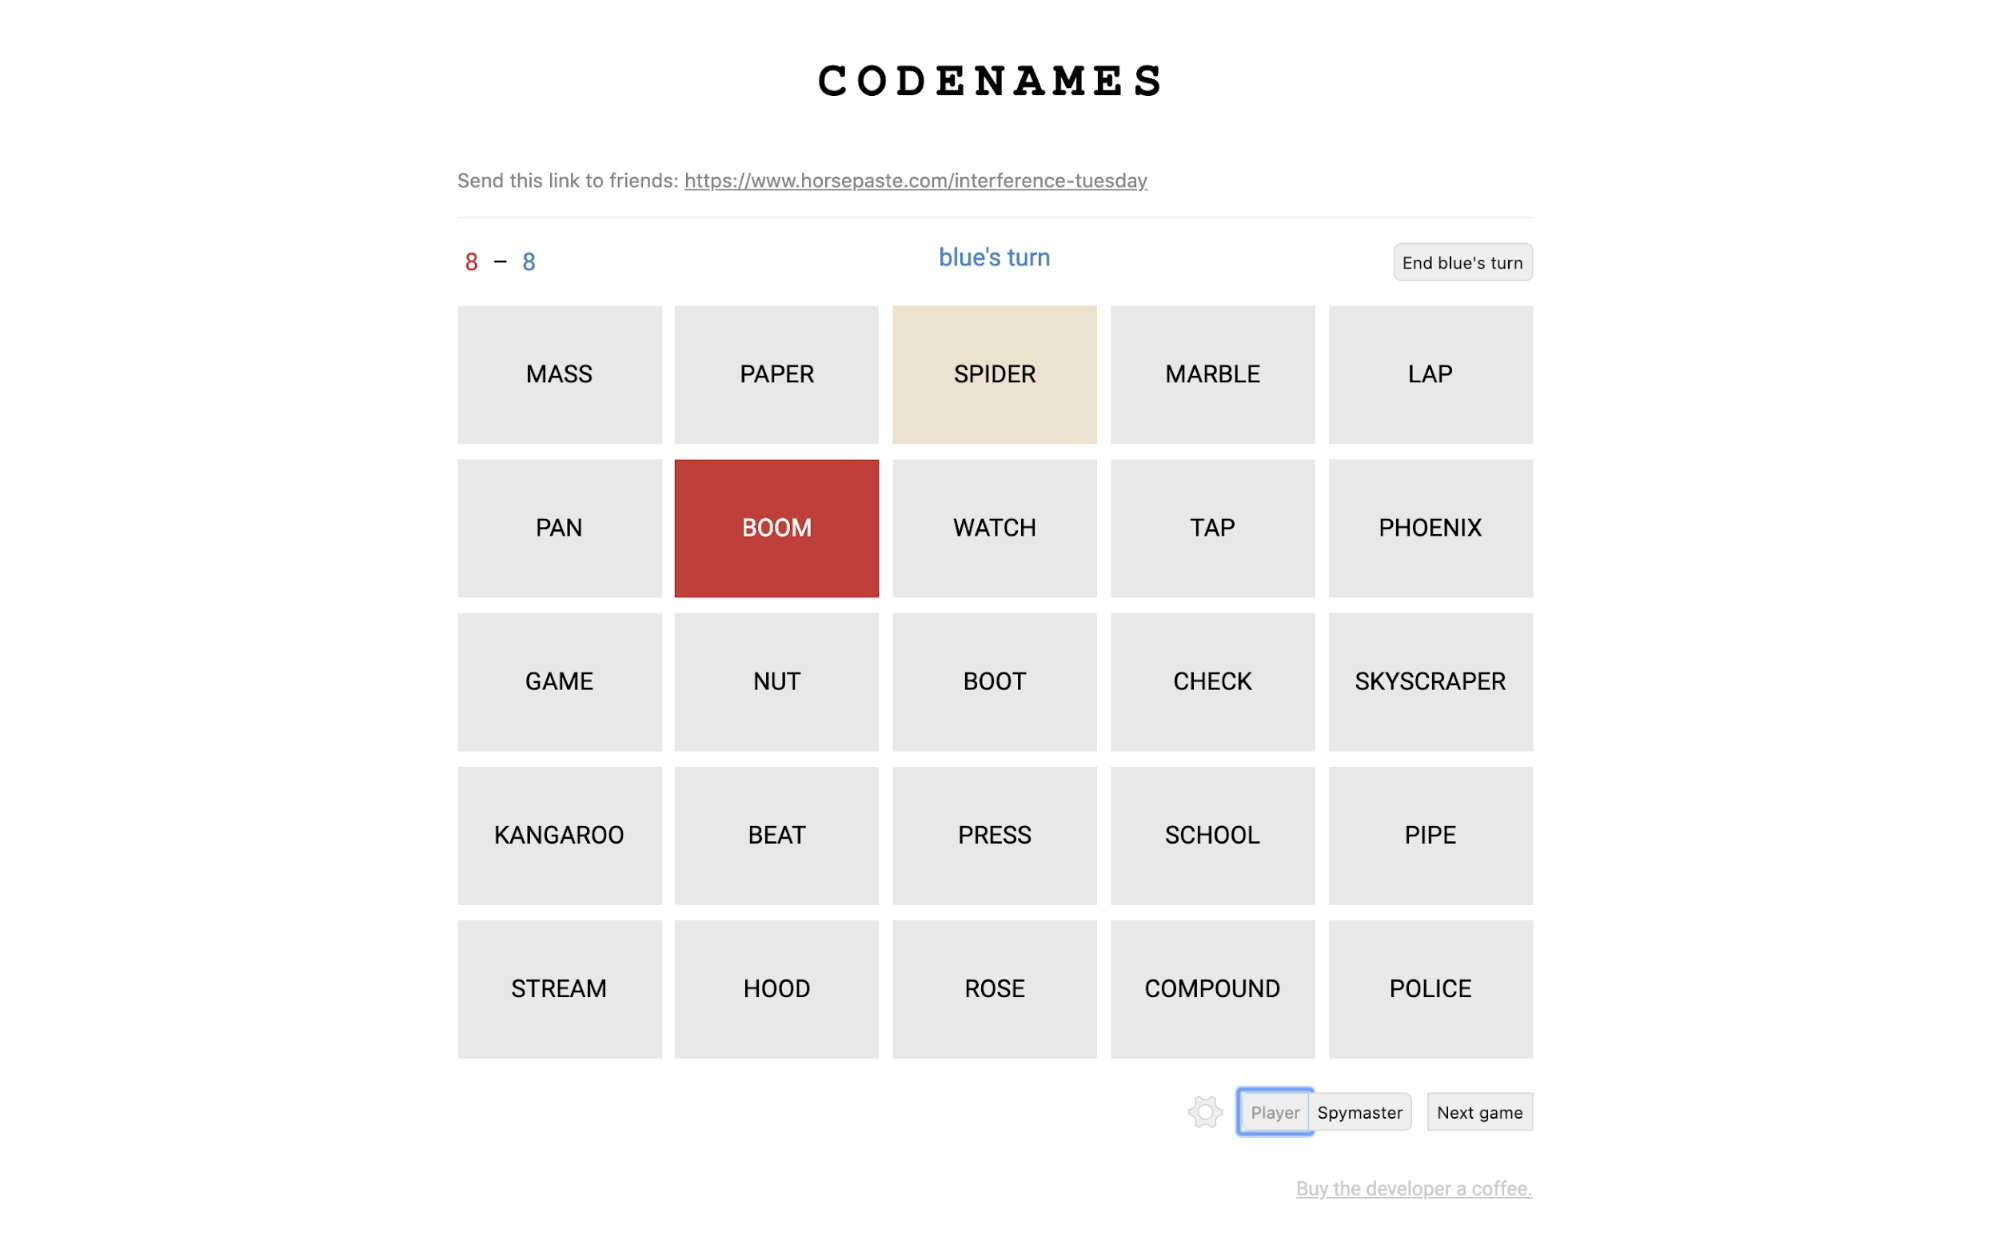1999x1236 pixels.
Task: Click the SKYSCRAPER game card tile
Action: click(x=1429, y=681)
